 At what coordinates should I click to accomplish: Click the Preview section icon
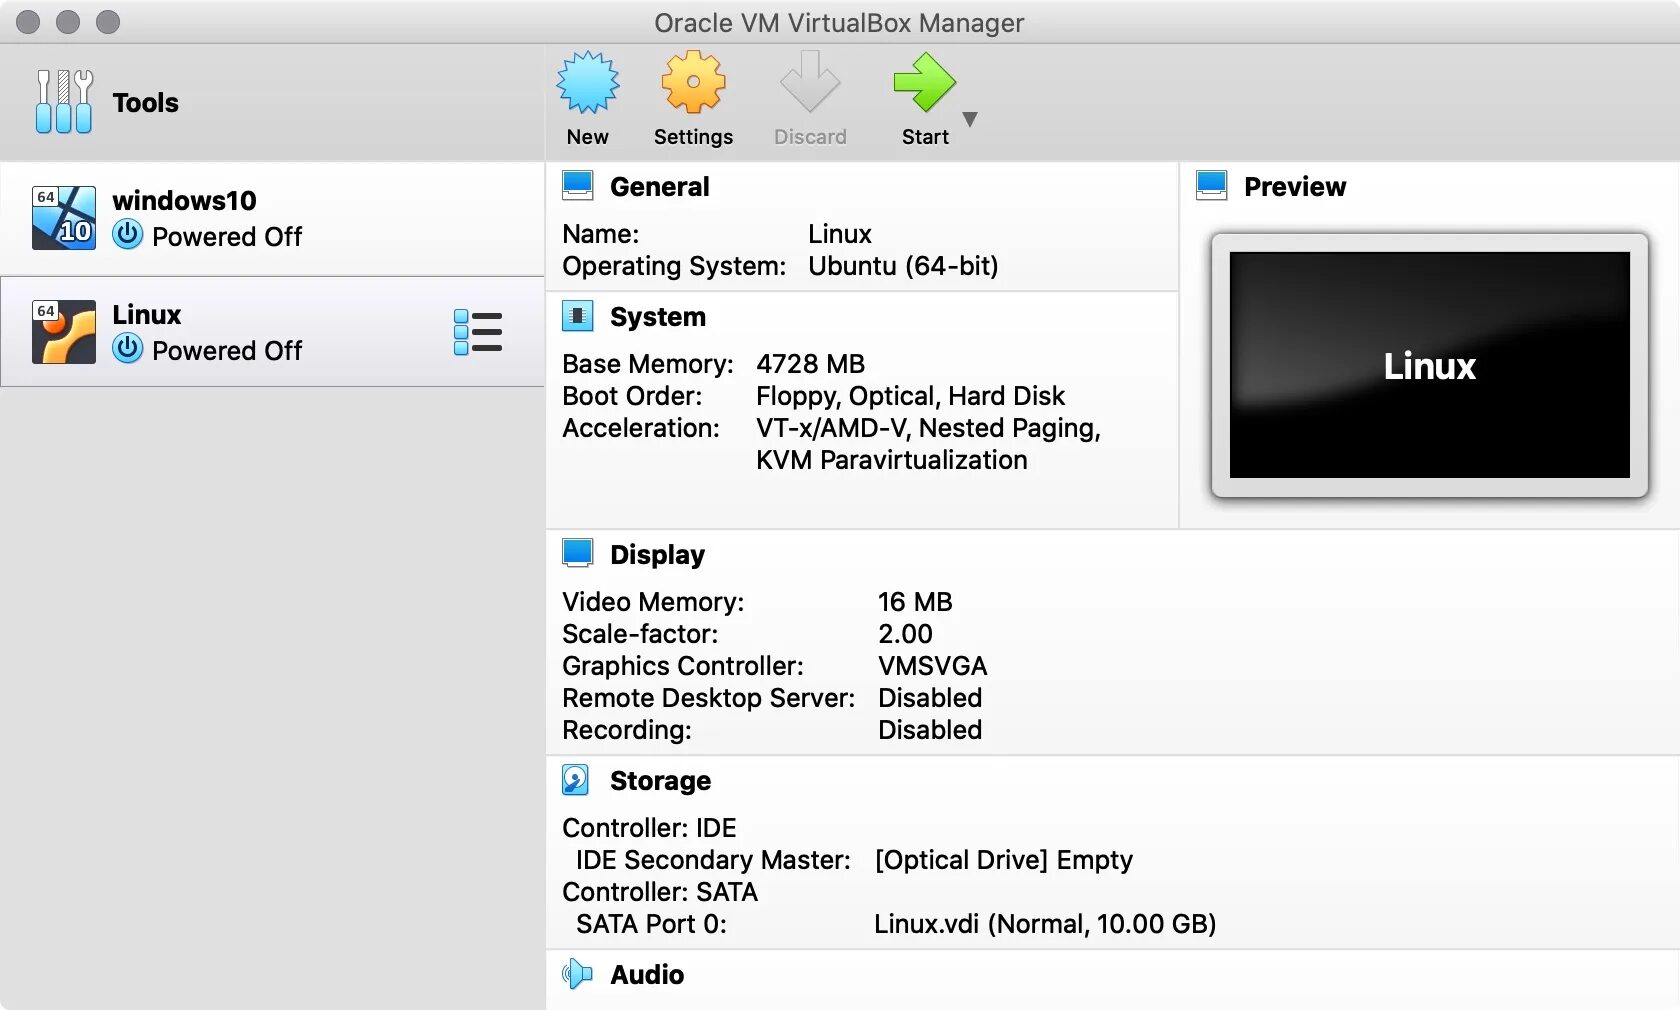1212,186
